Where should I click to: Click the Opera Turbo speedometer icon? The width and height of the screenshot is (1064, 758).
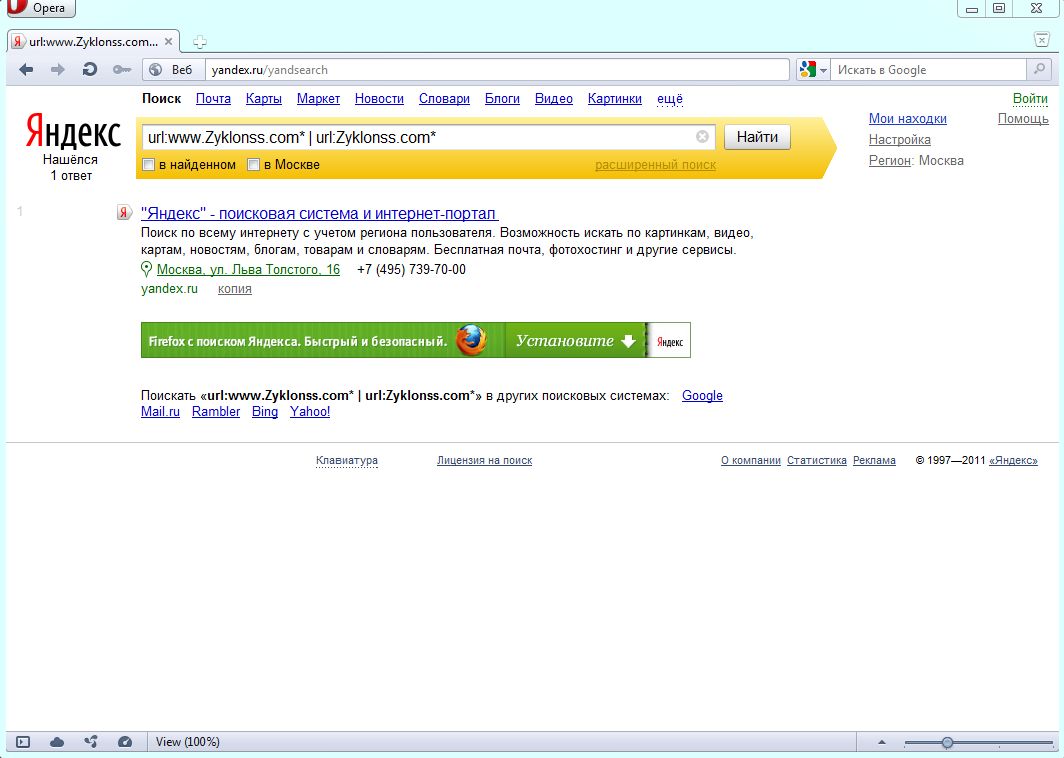(x=125, y=742)
